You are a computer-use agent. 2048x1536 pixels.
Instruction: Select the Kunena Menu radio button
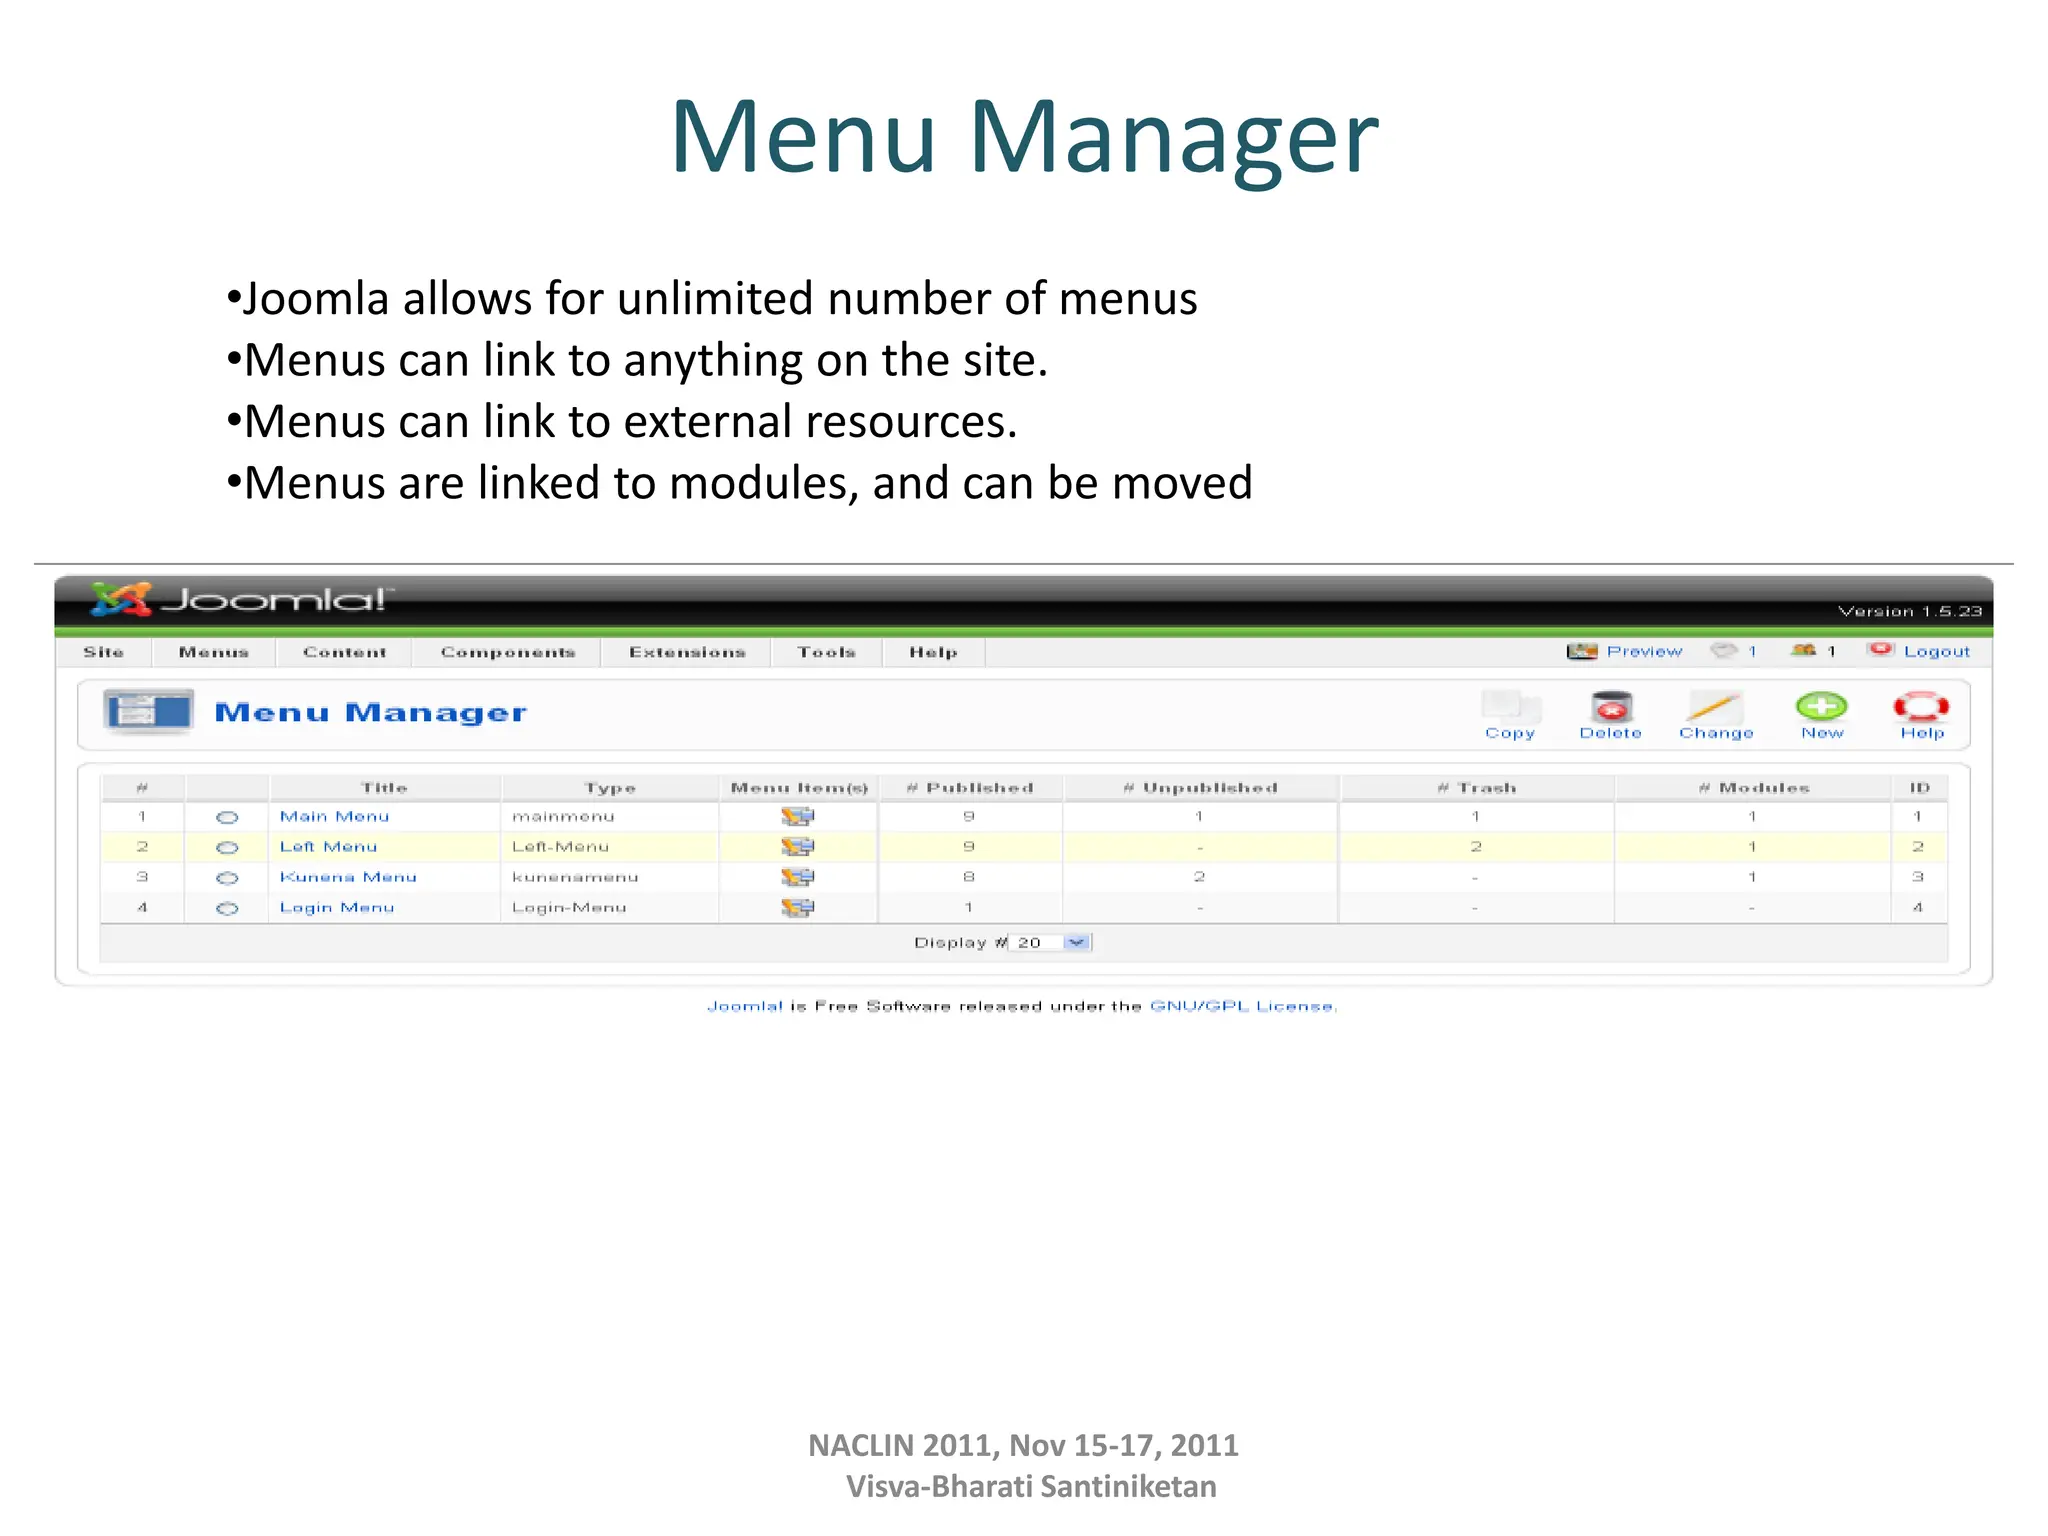[227, 878]
